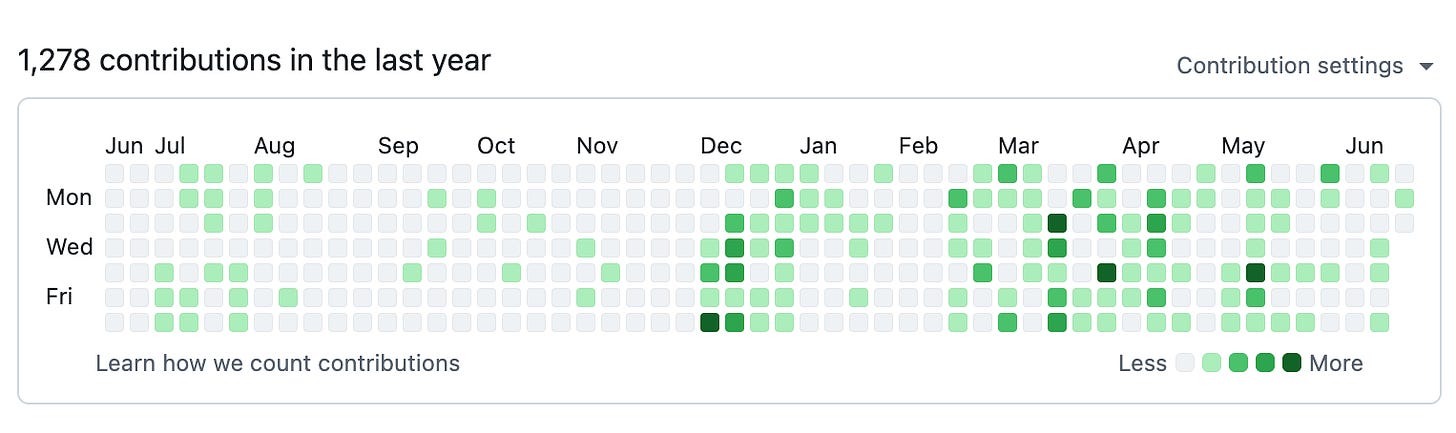Screen dimensions: 1456x433
Task: Select the darkest legend swatch beside More
Action: click(x=1291, y=363)
